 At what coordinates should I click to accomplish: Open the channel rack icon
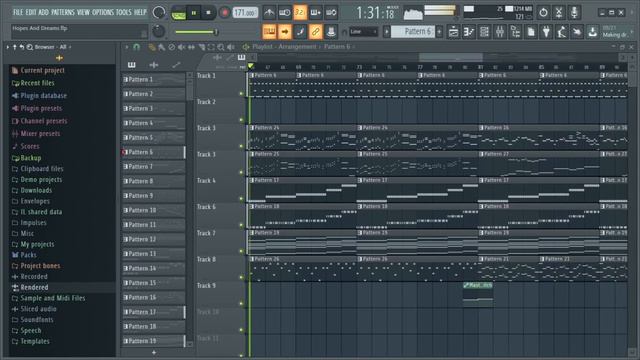pos(484,31)
